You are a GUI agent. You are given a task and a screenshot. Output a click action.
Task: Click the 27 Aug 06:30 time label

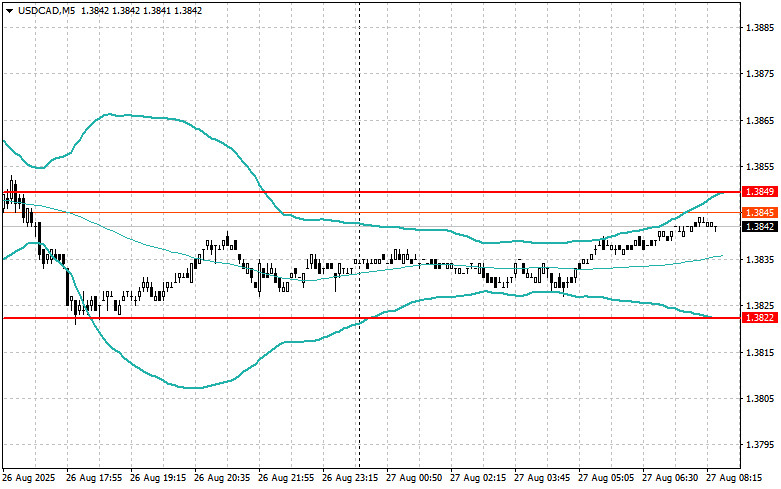click(670, 478)
